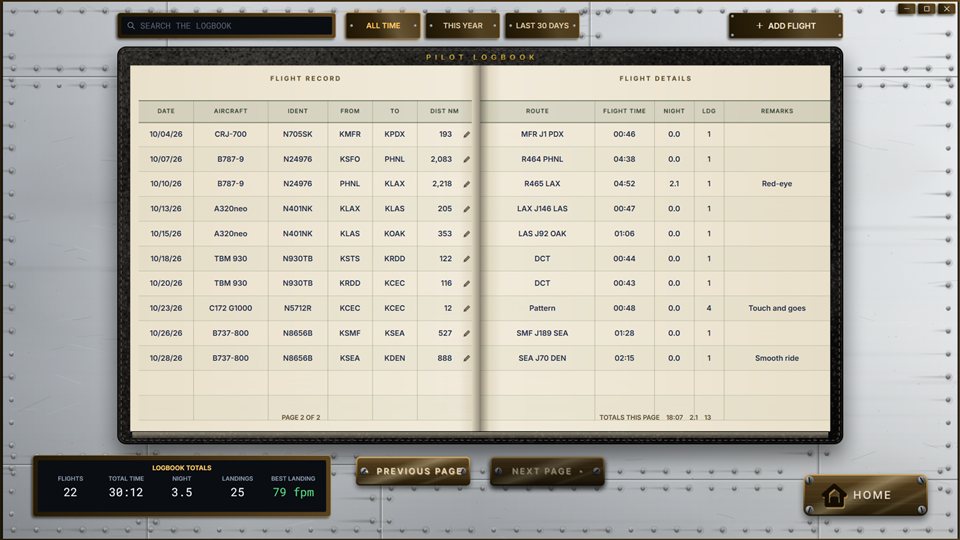Click the Aircraft column header
960x540 pixels.
point(230,111)
